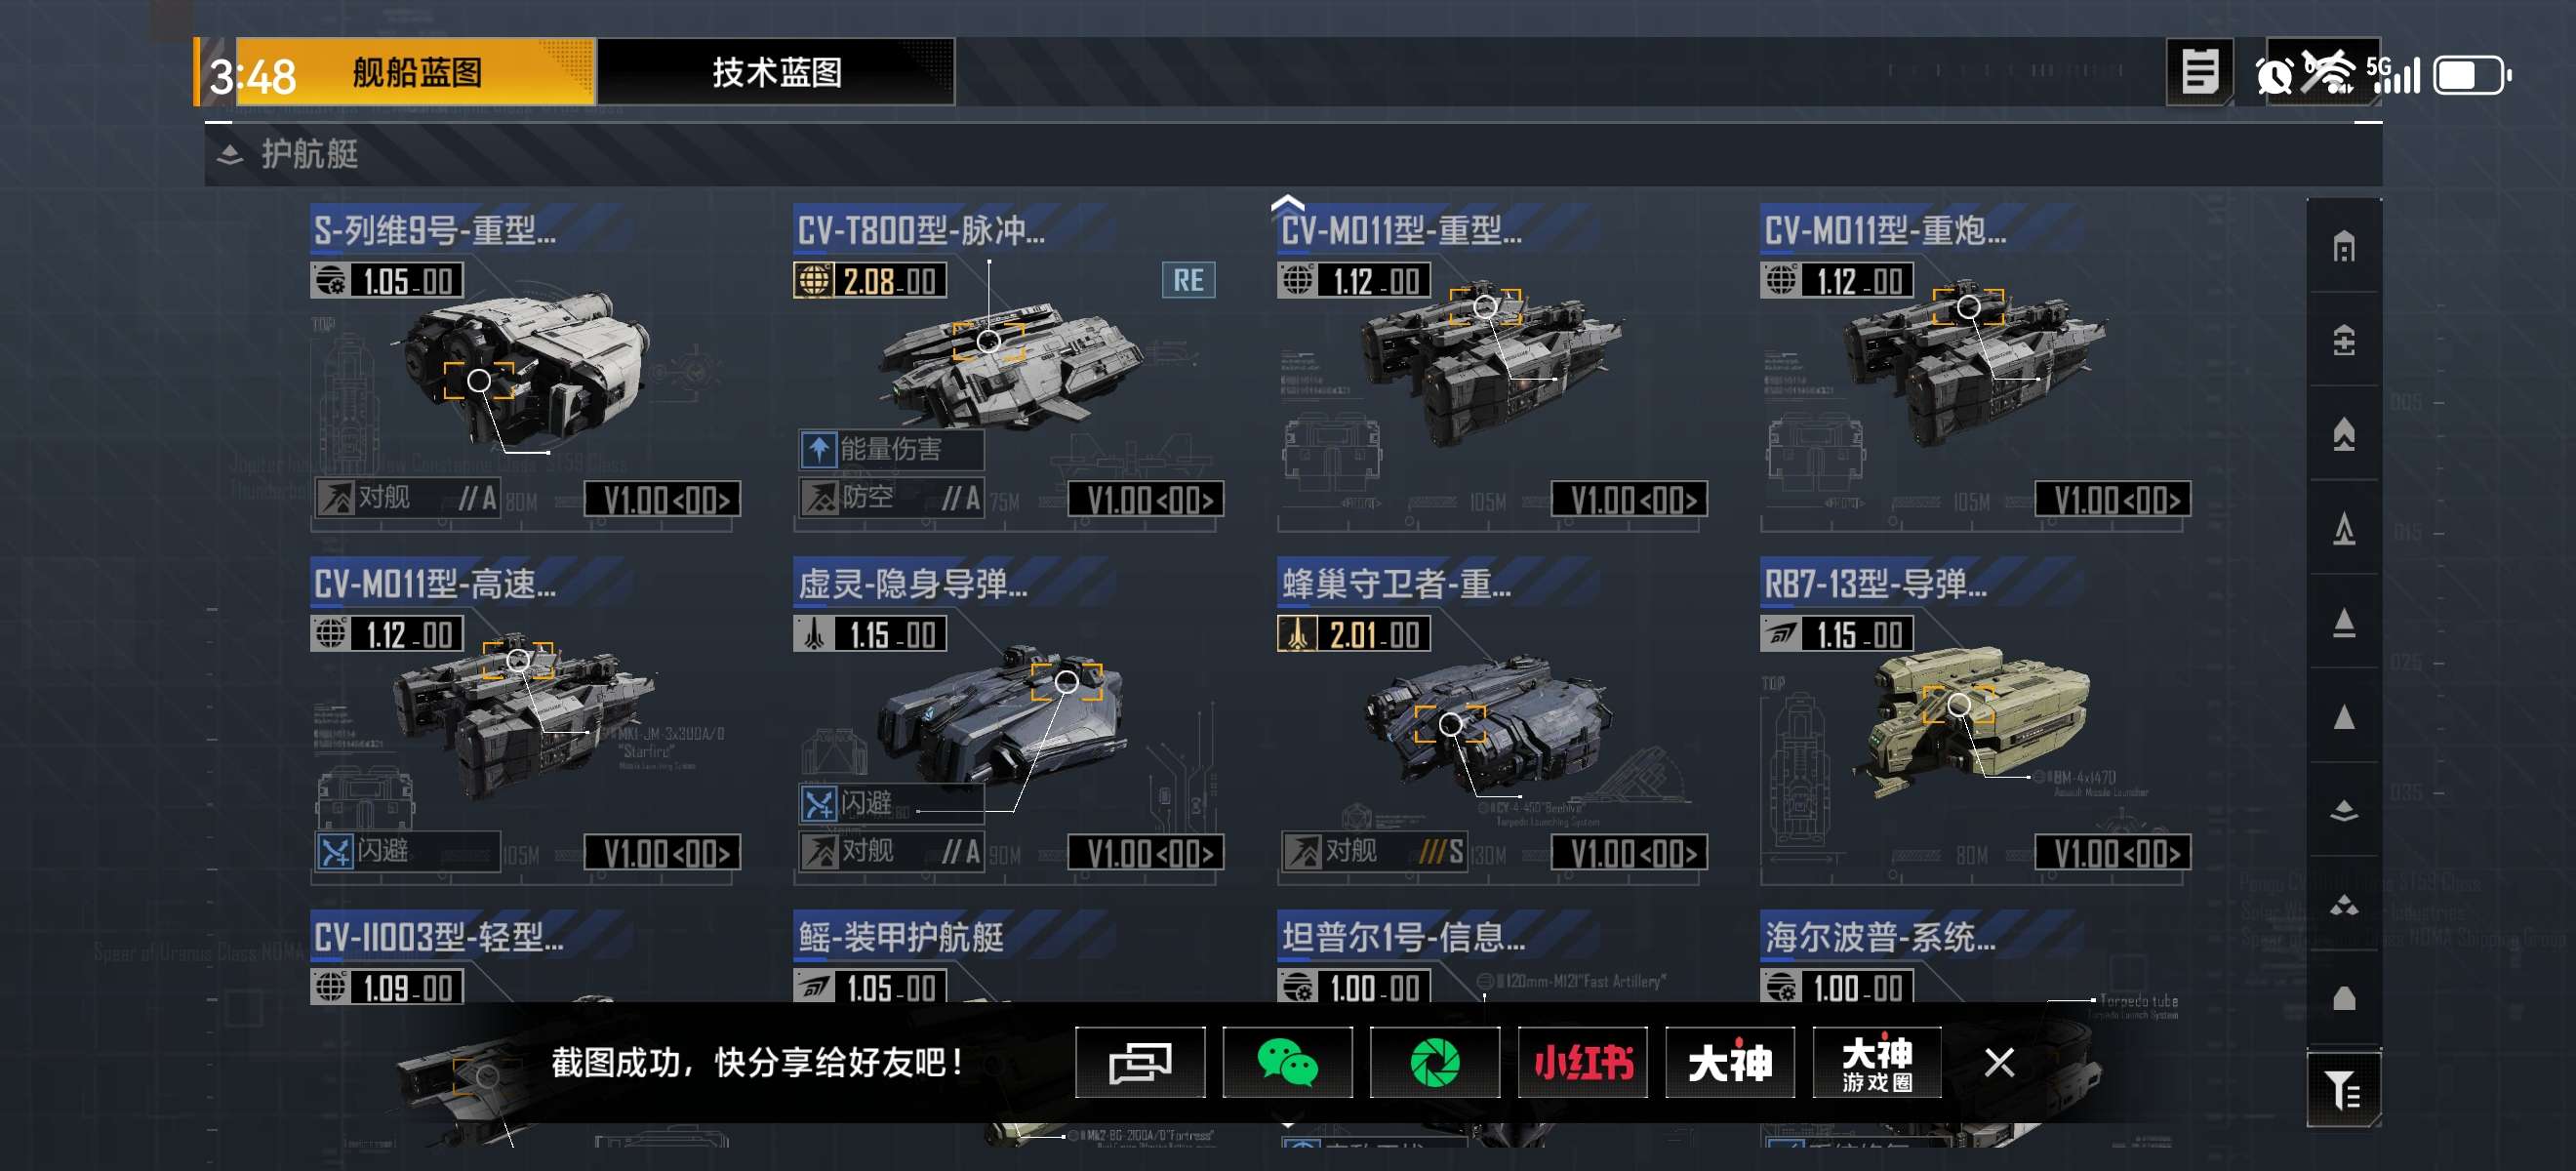Switch to 技术蓝图 tab

click(x=776, y=72)
